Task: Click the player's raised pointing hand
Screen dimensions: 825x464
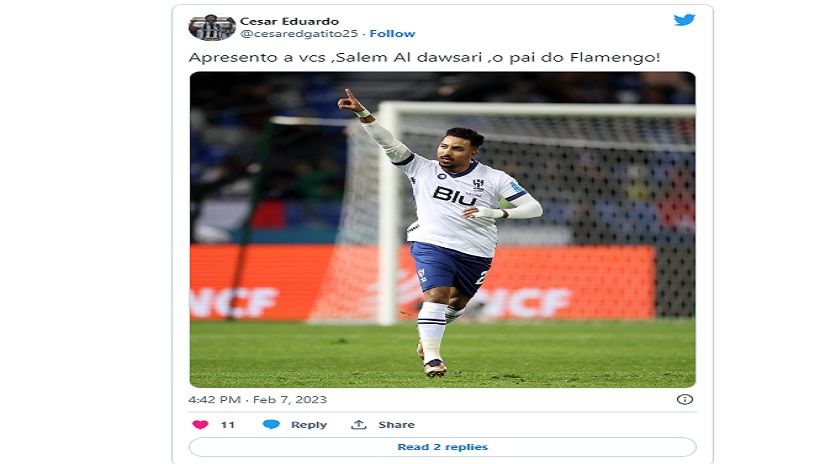Action: point(350,102)
